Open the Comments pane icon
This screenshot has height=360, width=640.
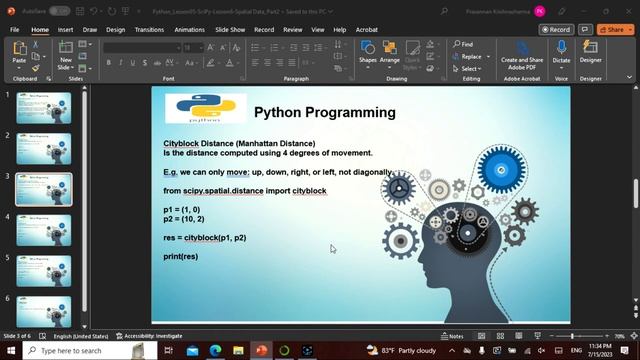pos(585,29)
